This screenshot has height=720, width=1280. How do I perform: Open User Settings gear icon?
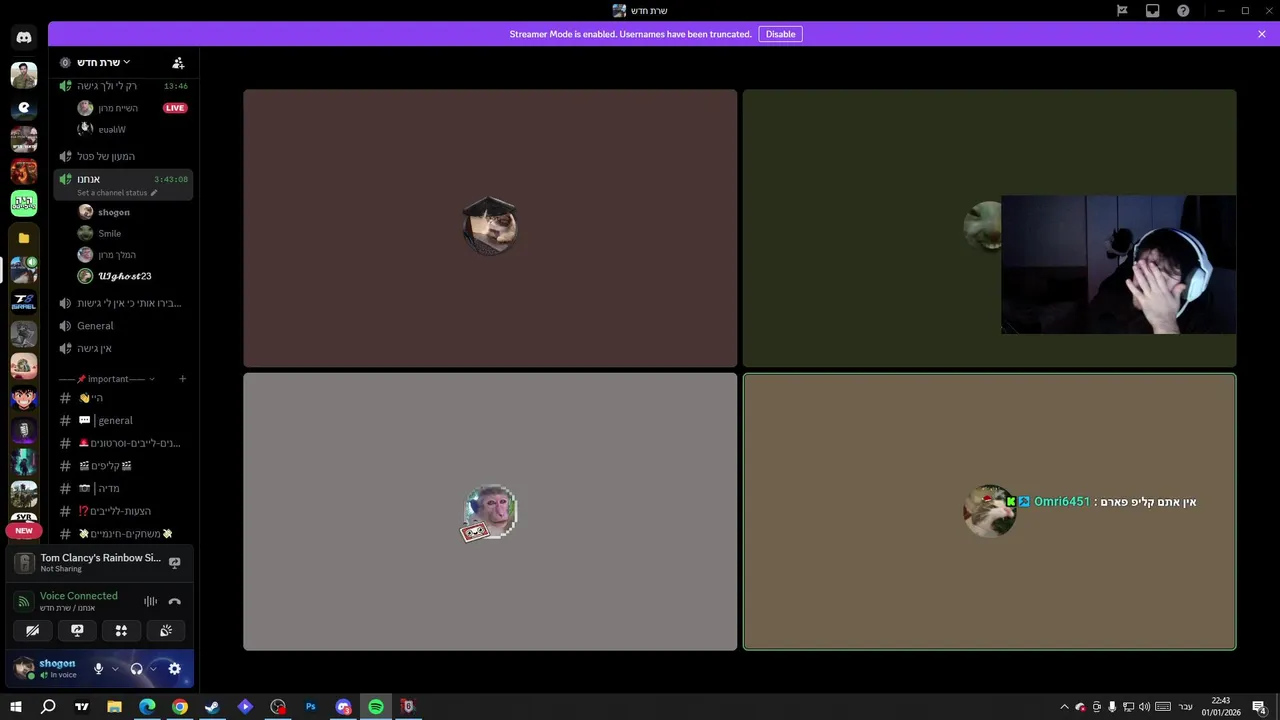click(175, 669)
